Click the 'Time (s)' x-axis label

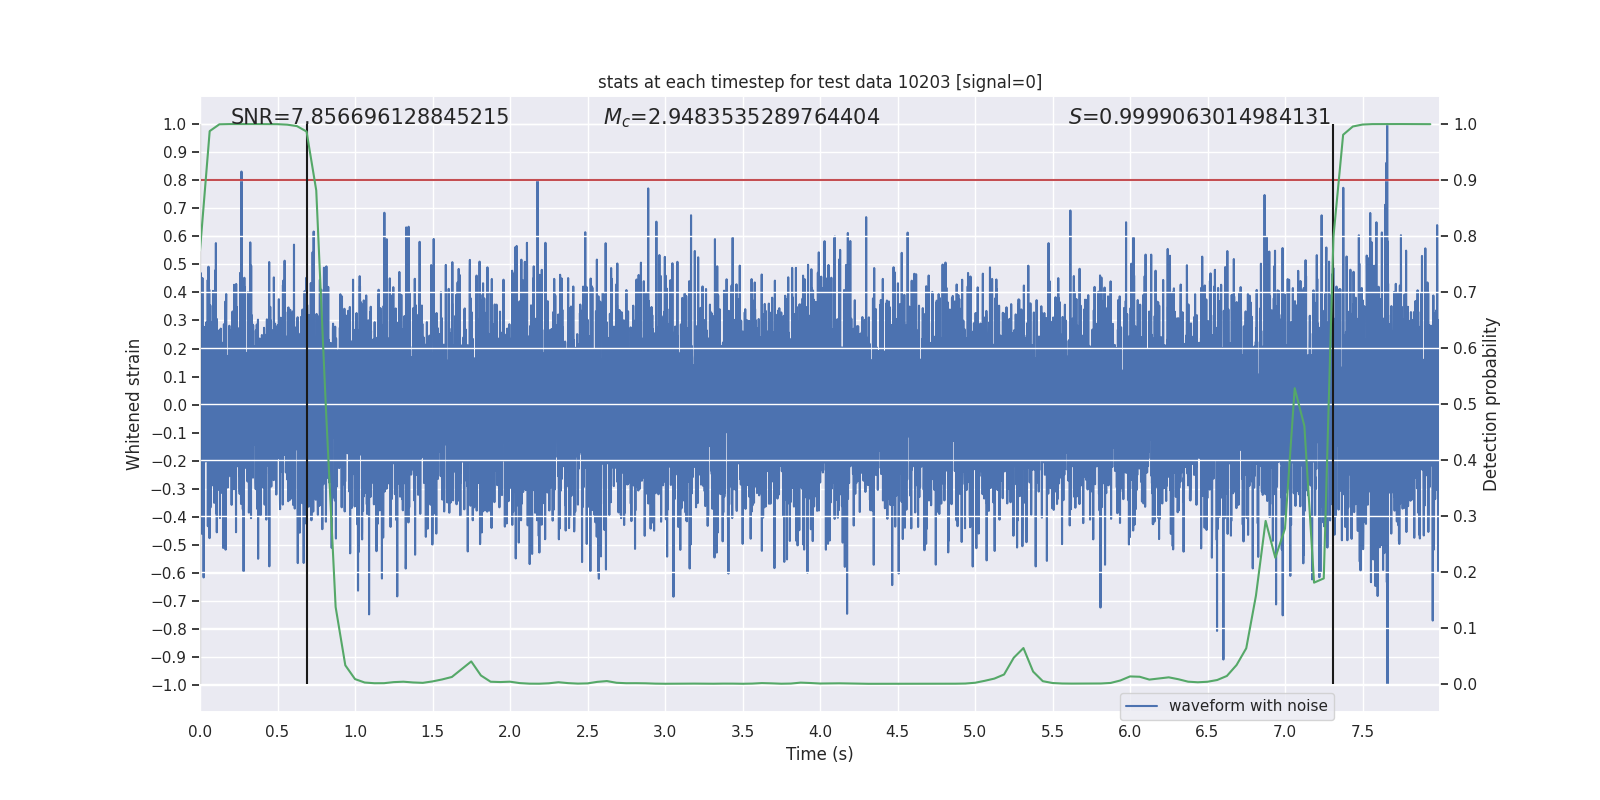point(819,754)
